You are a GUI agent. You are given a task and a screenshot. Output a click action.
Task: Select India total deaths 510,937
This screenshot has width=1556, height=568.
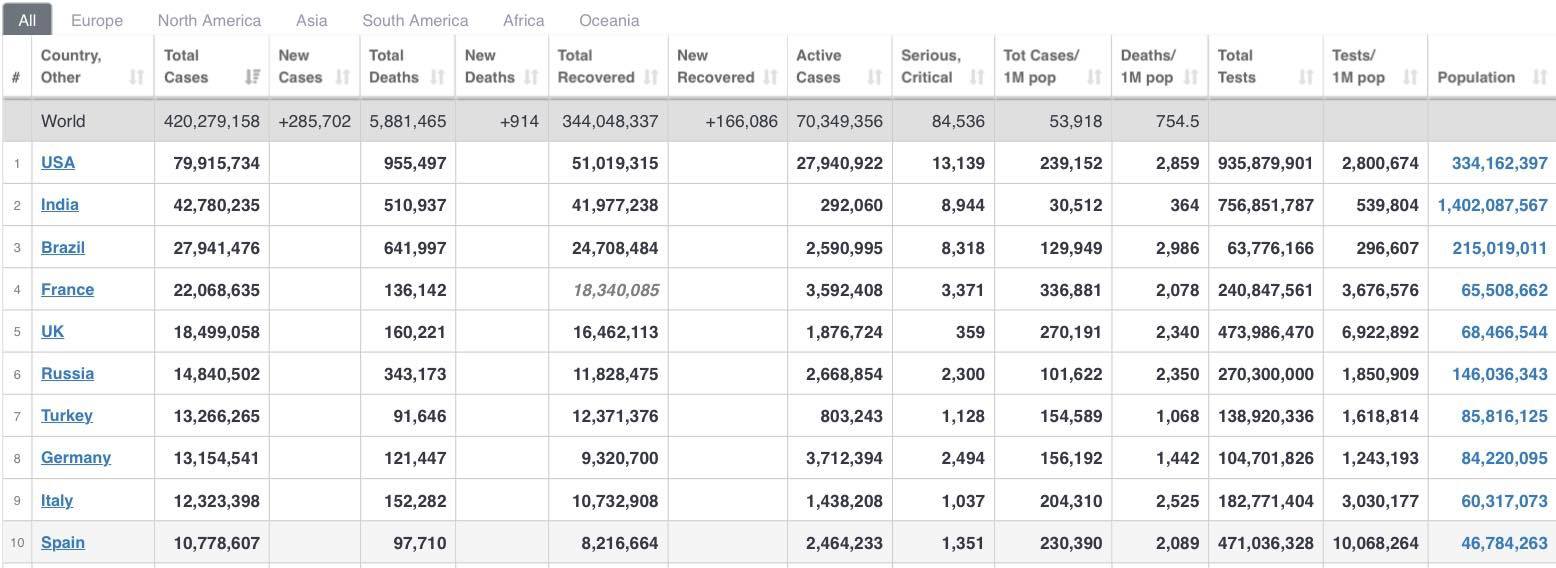[415, 204]
